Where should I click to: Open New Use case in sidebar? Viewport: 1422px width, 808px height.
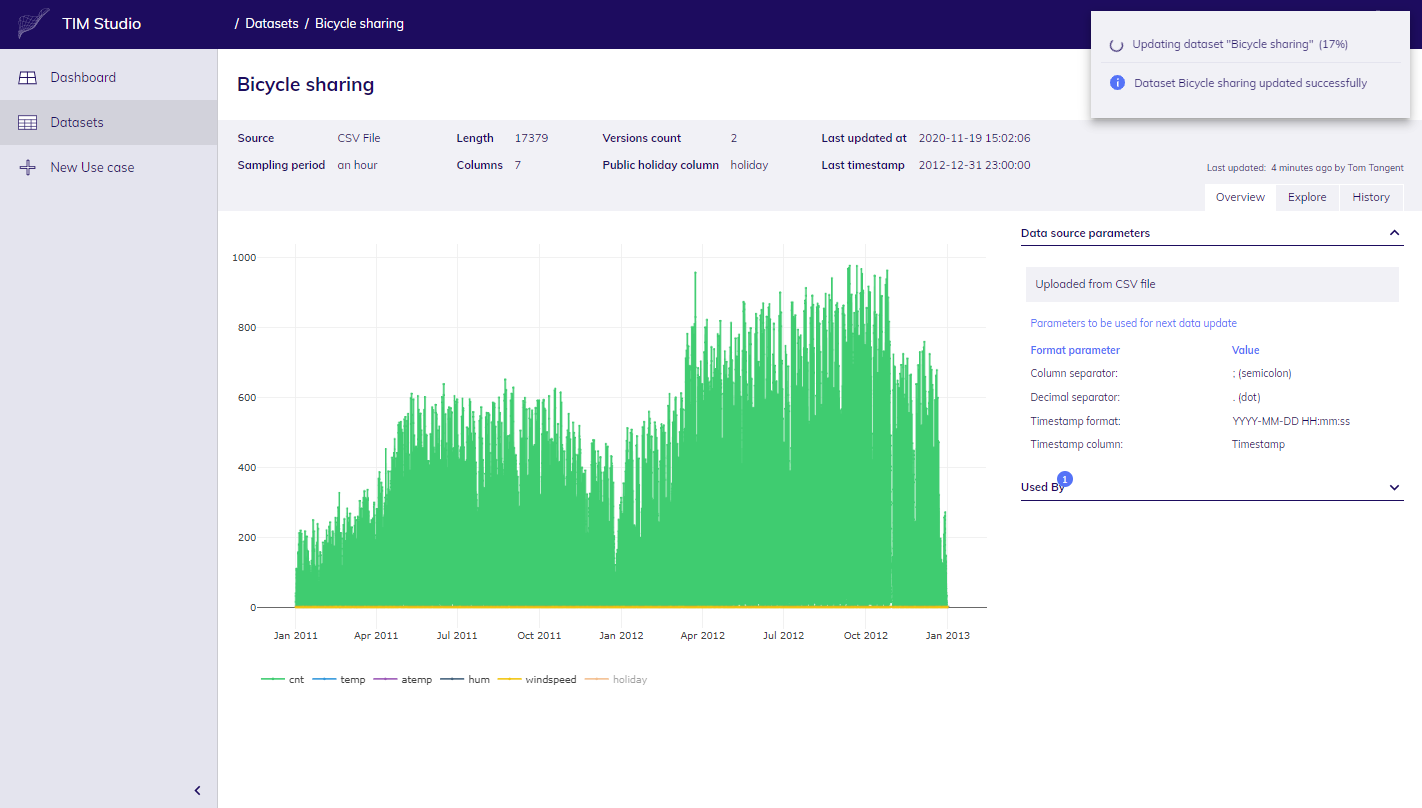(108, 167)
